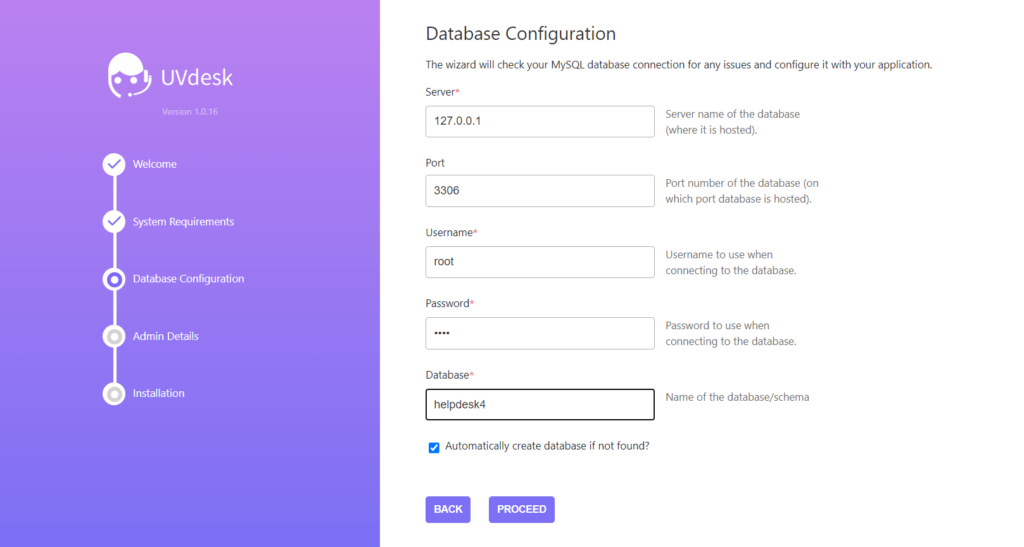Screen dimensions: 1024x547
Task: Click the Admin Details step circle icon
Action: coord(114,336)
